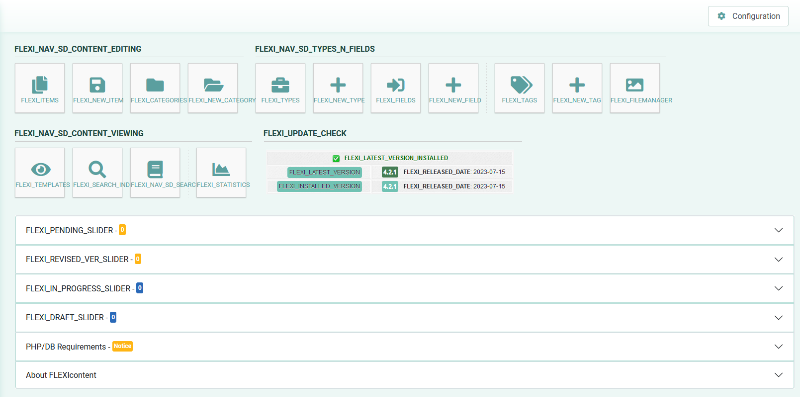The height and width of the screenshot is (397, 800).
Task: Expand FLEXI_REVISED_VER_SLIDER panel chevron
Action: coord(779,259)
